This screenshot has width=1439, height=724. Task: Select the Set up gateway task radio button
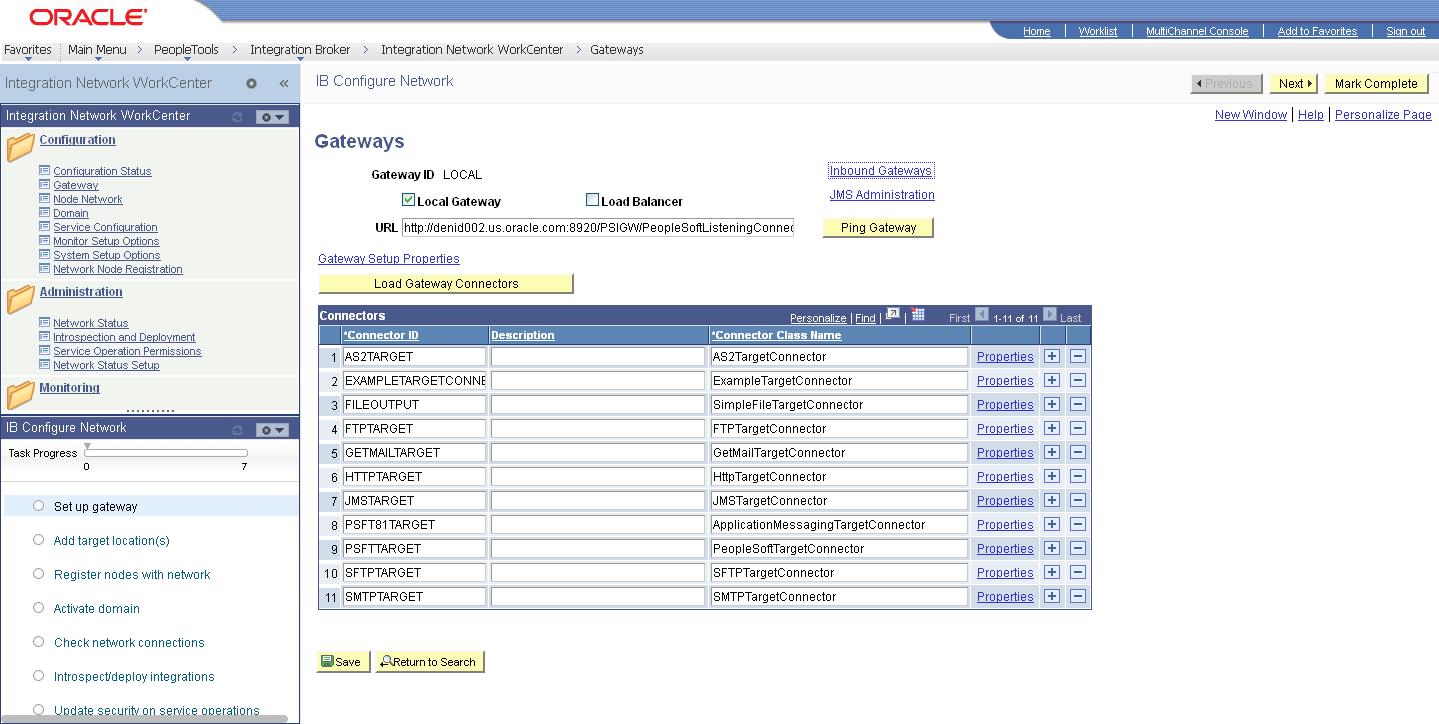pos(37,505)
